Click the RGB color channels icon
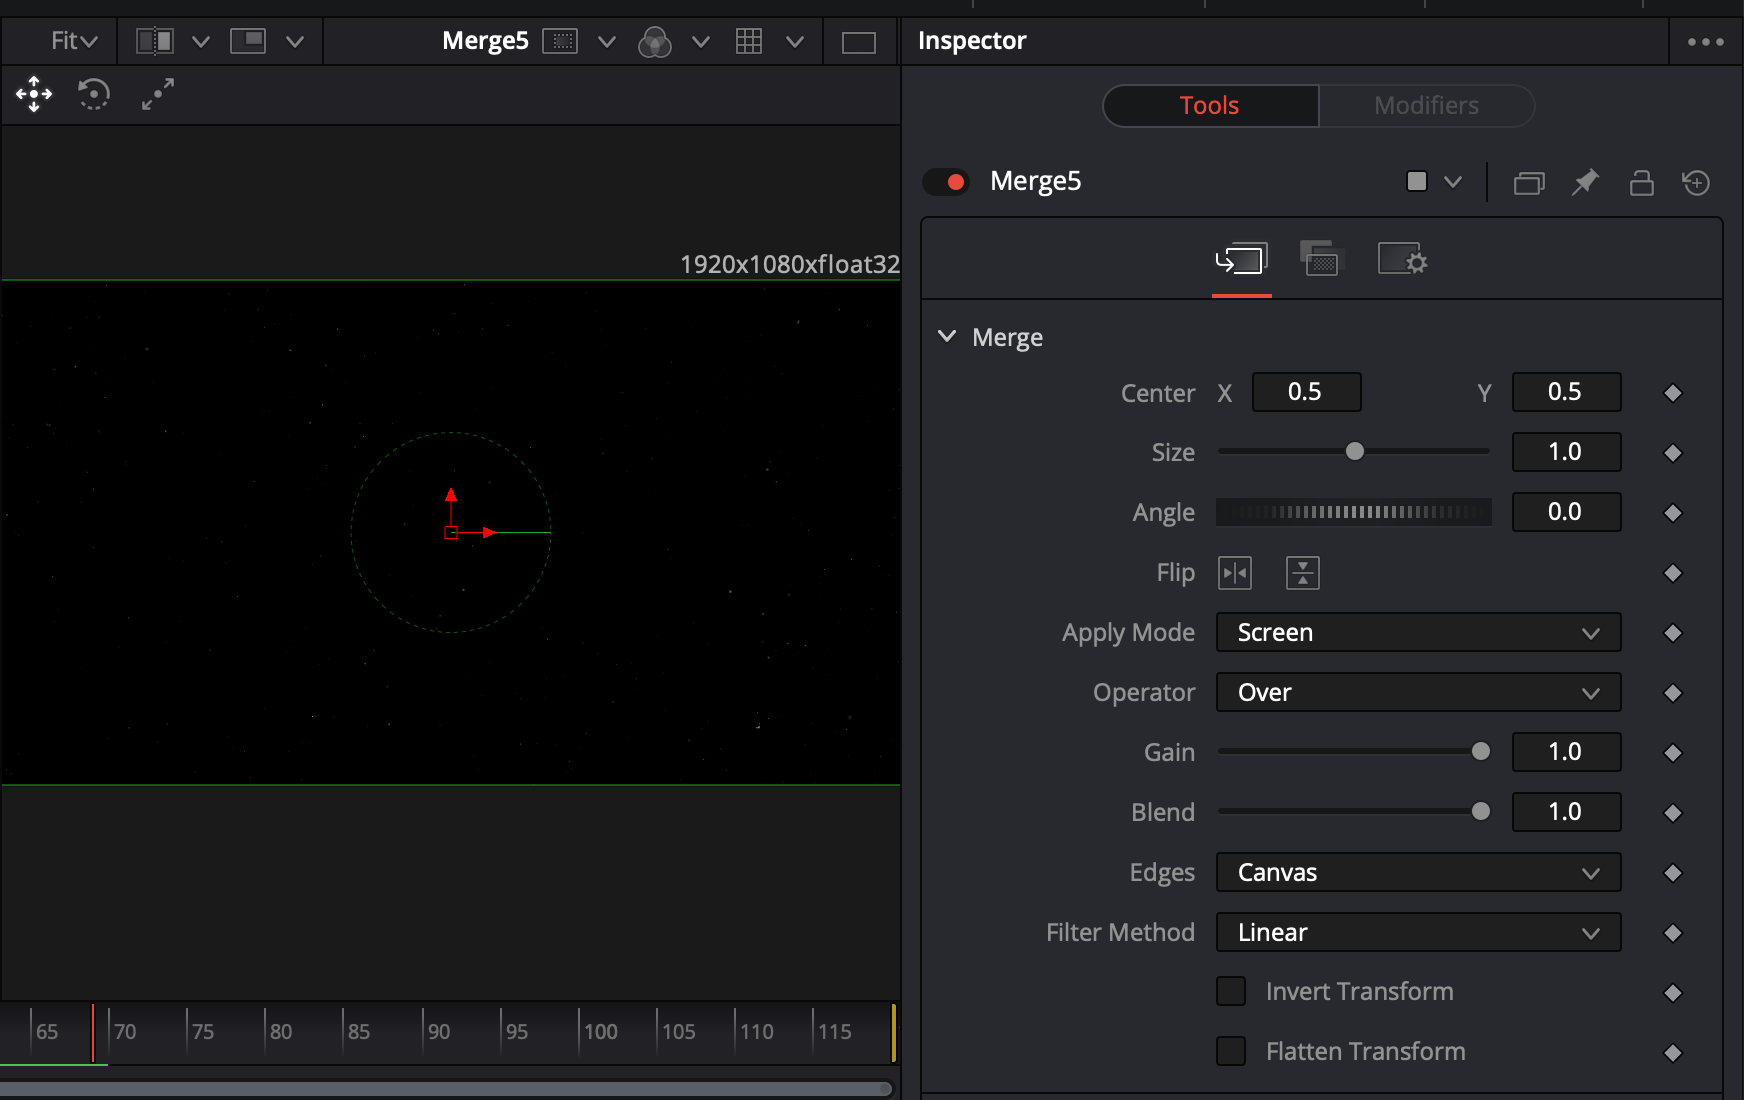 (655, 41)
